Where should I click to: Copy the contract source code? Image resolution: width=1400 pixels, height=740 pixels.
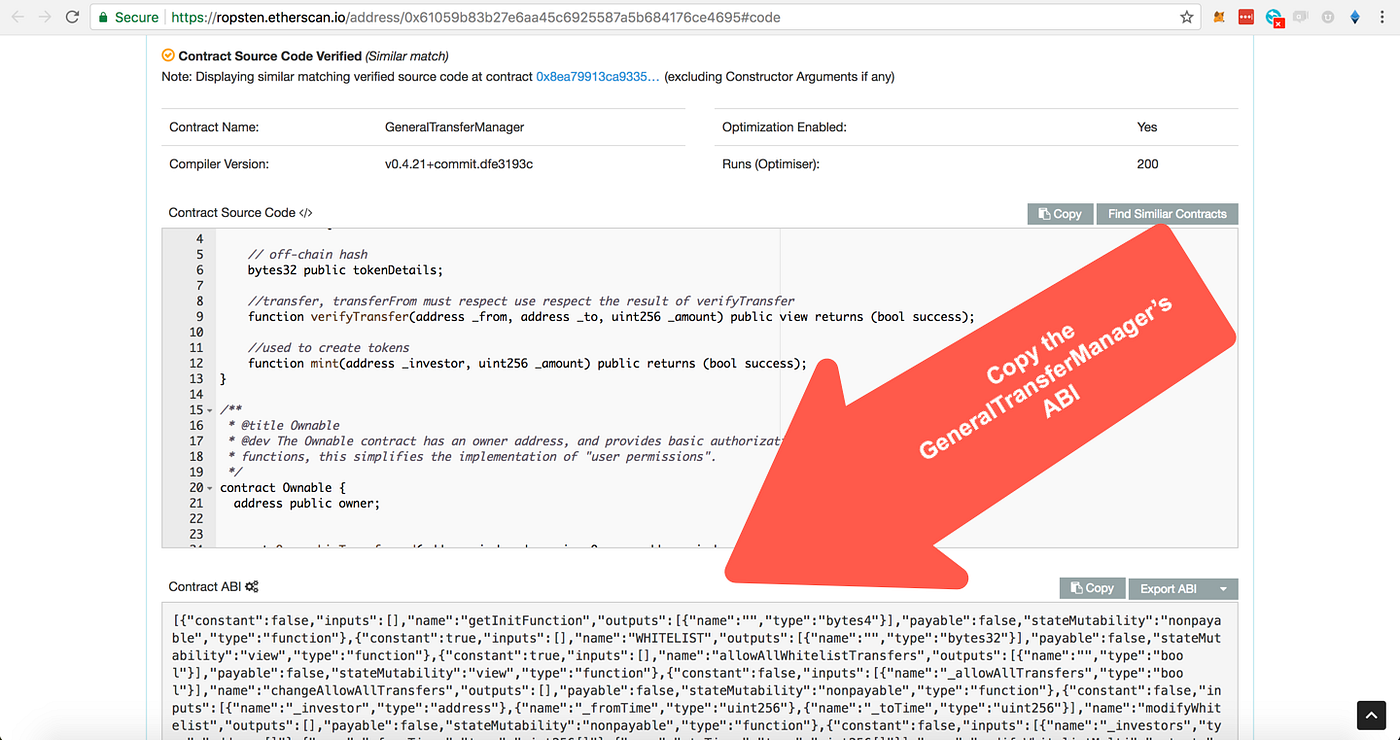point(1060,214)
